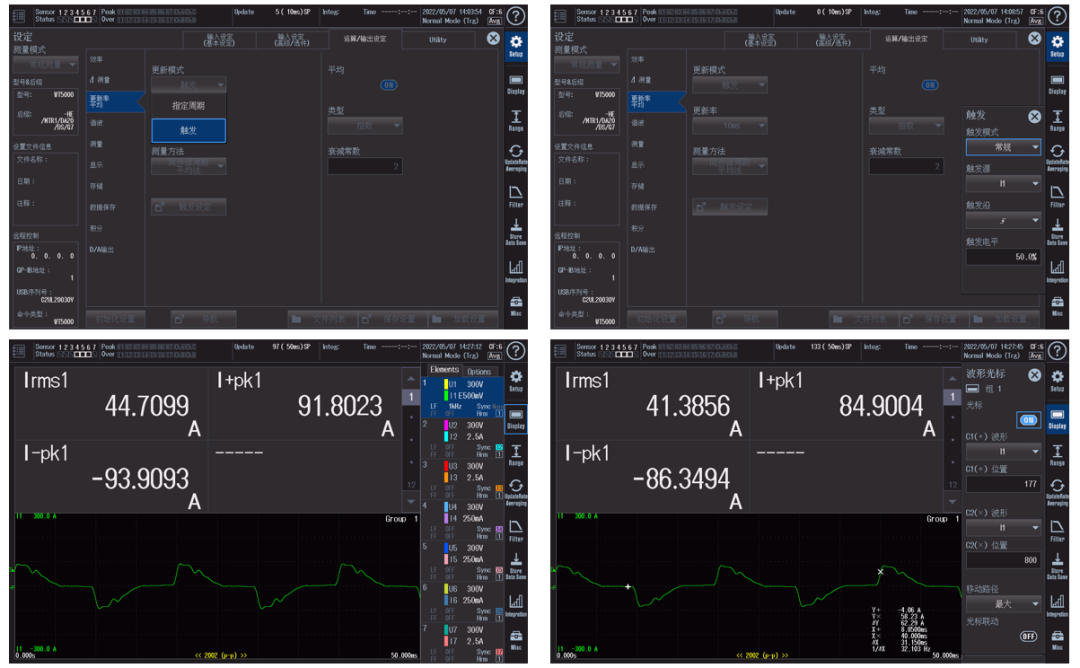Switch to 输入设定(基本设定) tab in 14:03:54 screen
Viewport: 1080px width, 668px height.
coord(219,40)
